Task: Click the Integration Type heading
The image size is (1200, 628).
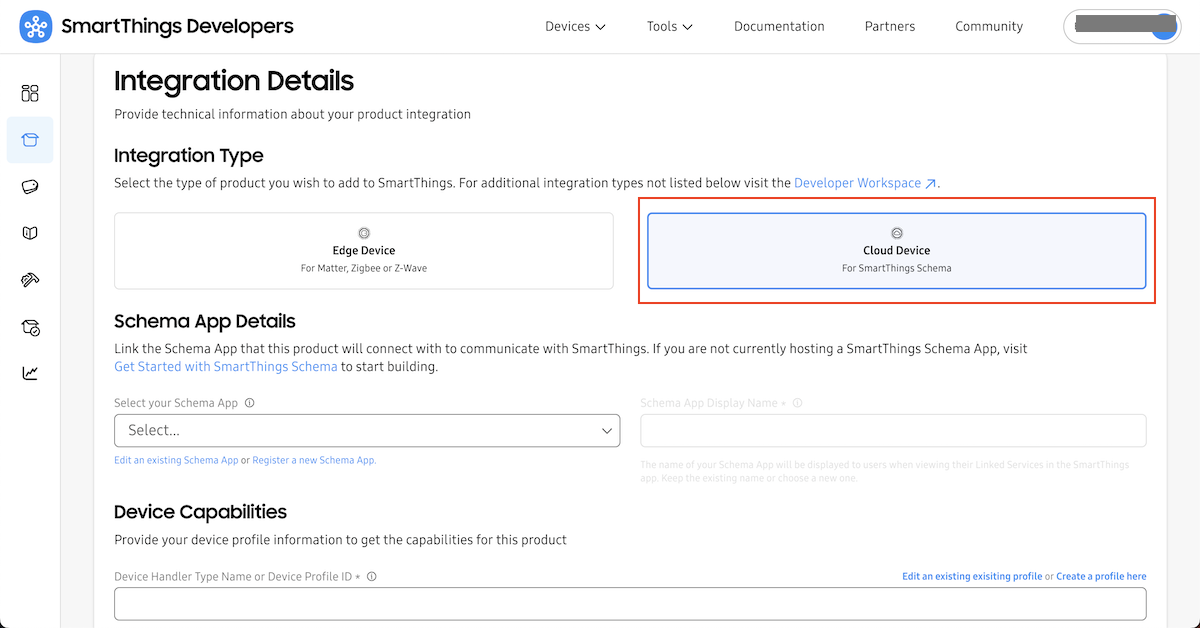Action: coord(189,156)
